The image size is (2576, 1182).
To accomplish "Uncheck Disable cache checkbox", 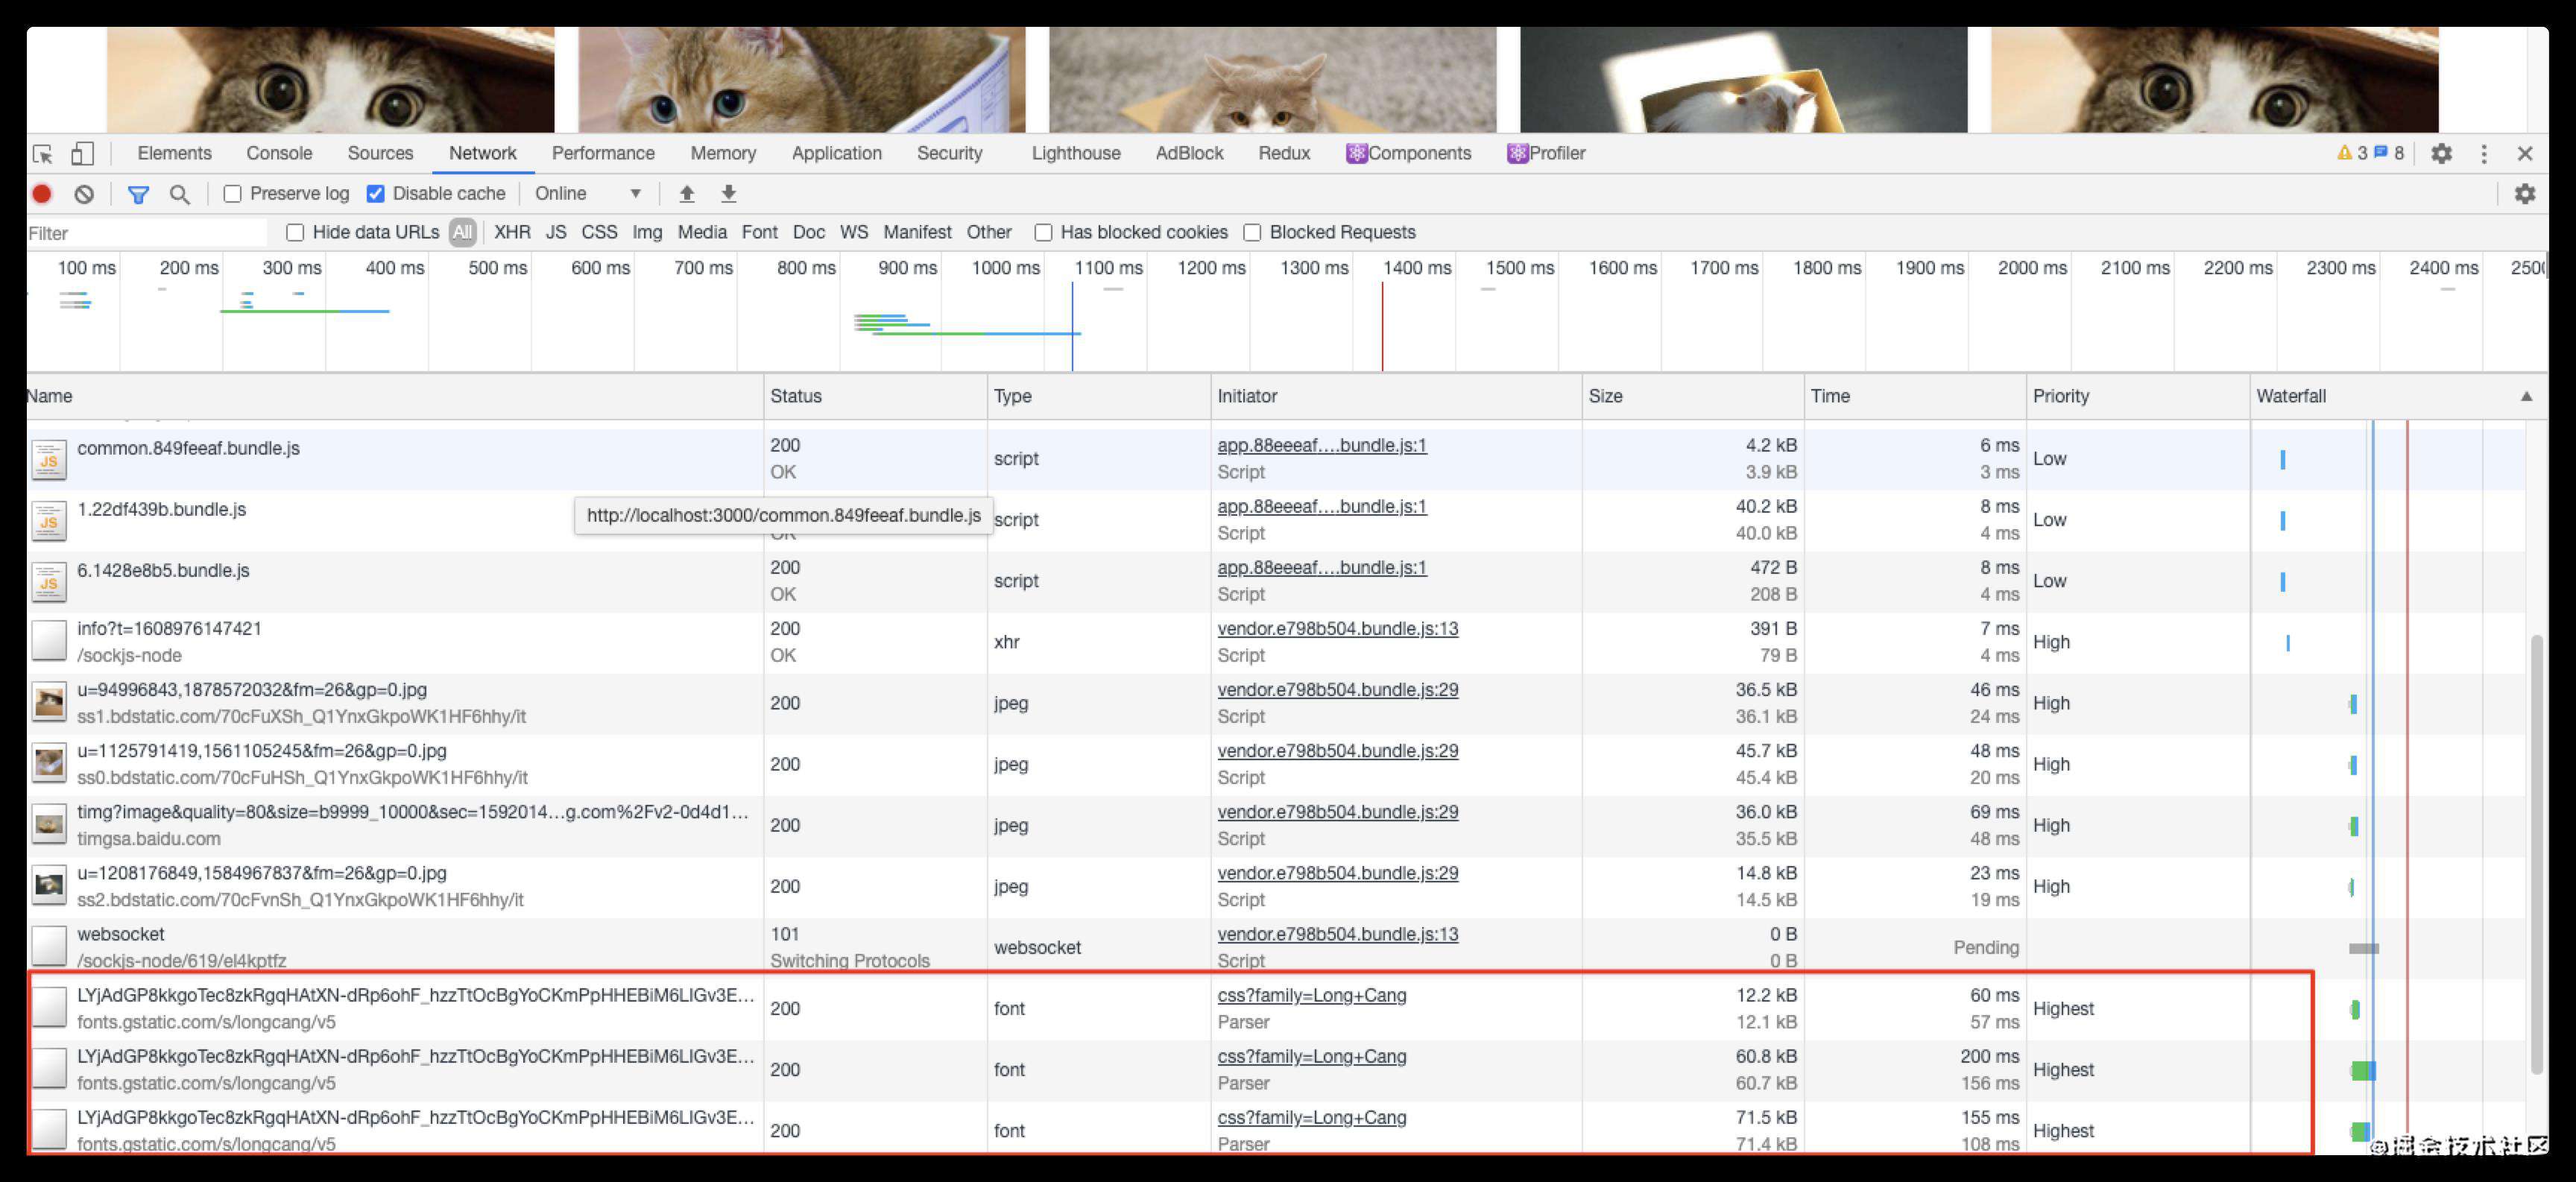I will (x=375, y=194).
